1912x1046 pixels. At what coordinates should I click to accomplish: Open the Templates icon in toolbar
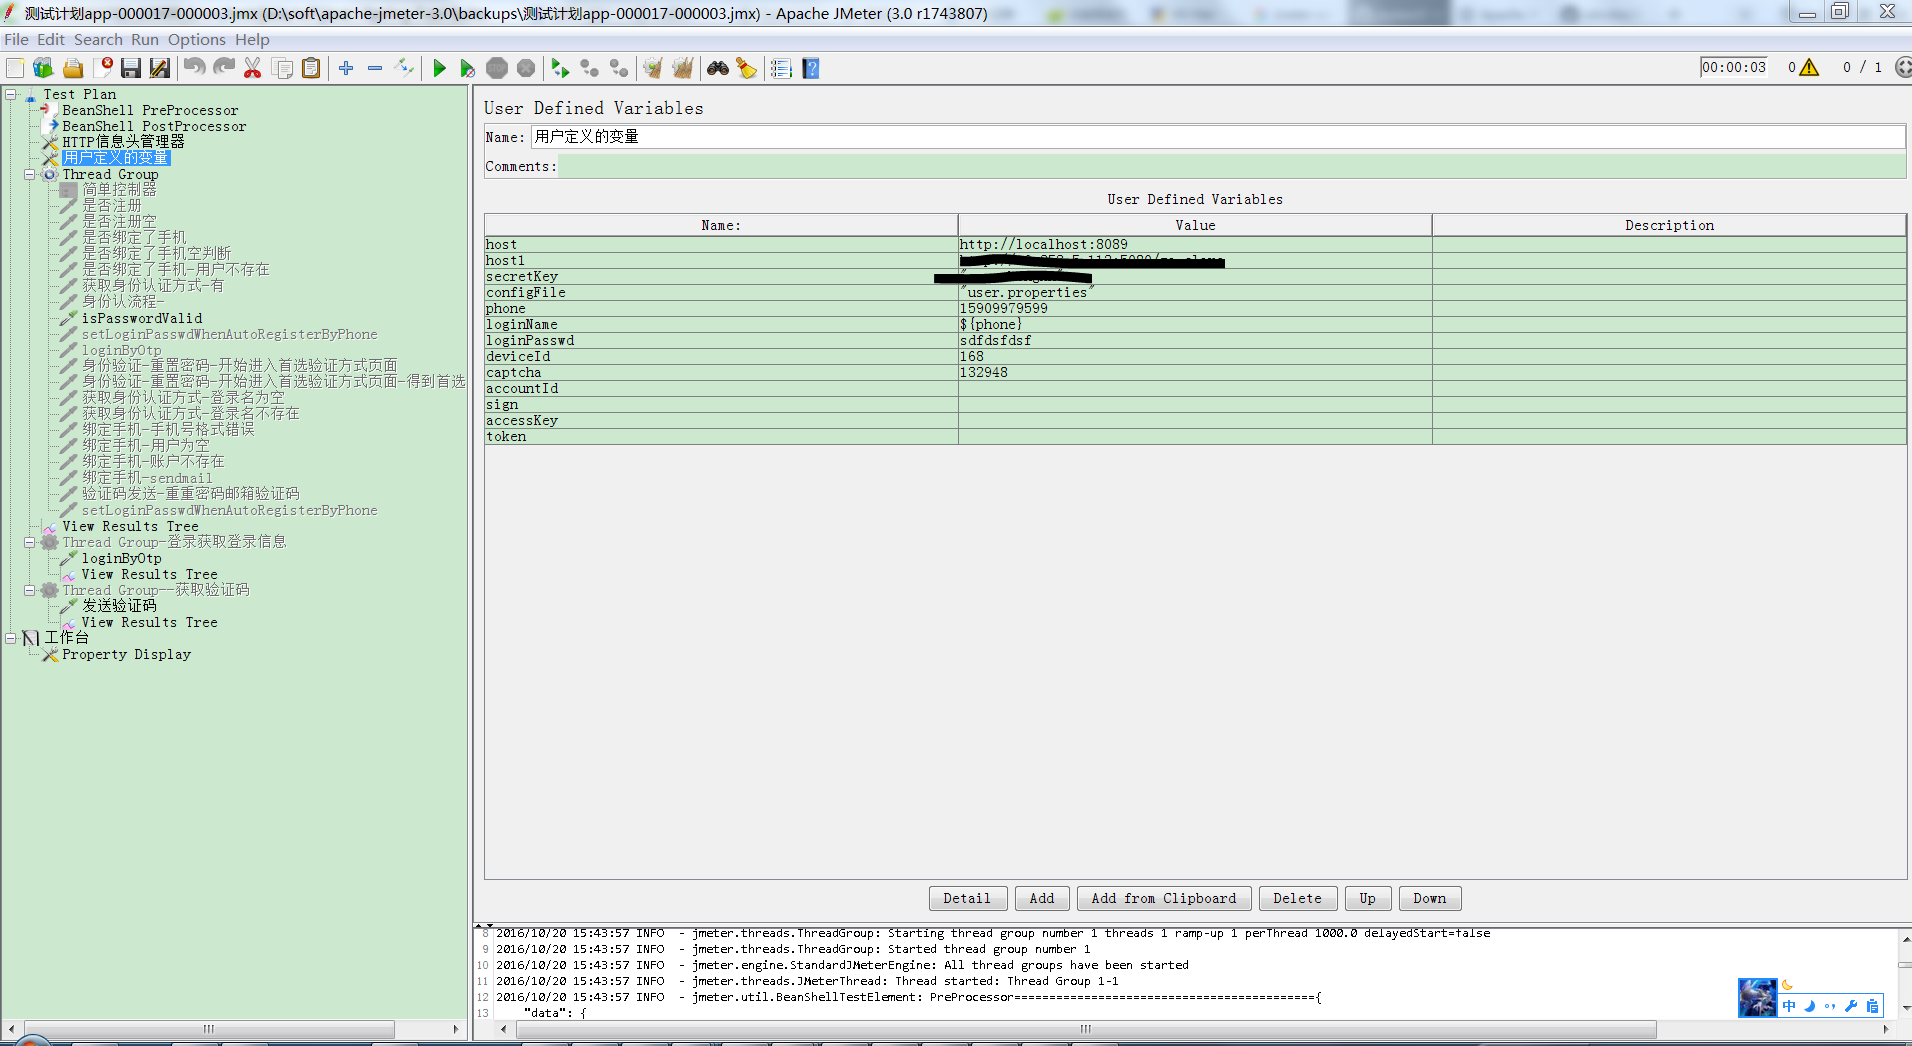(x=43, y=68)
